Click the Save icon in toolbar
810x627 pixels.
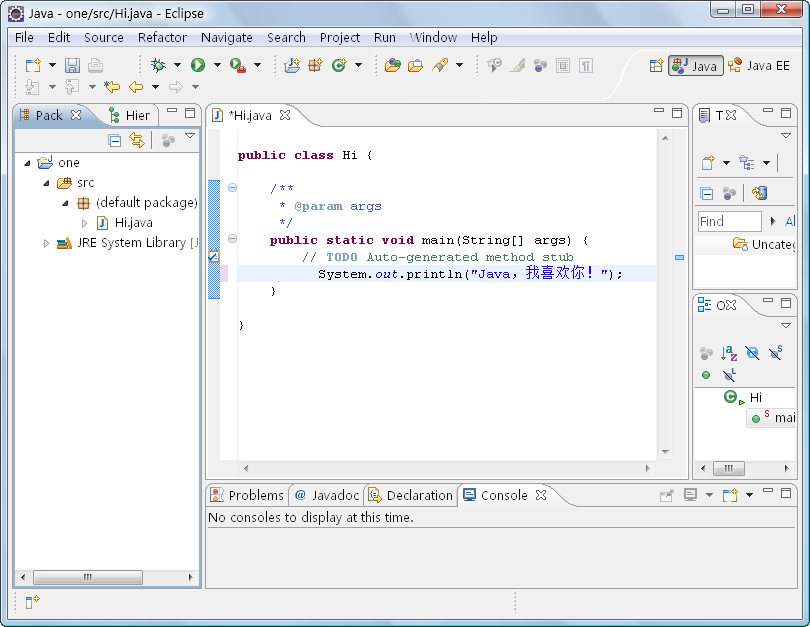click(x=72, y=65)
